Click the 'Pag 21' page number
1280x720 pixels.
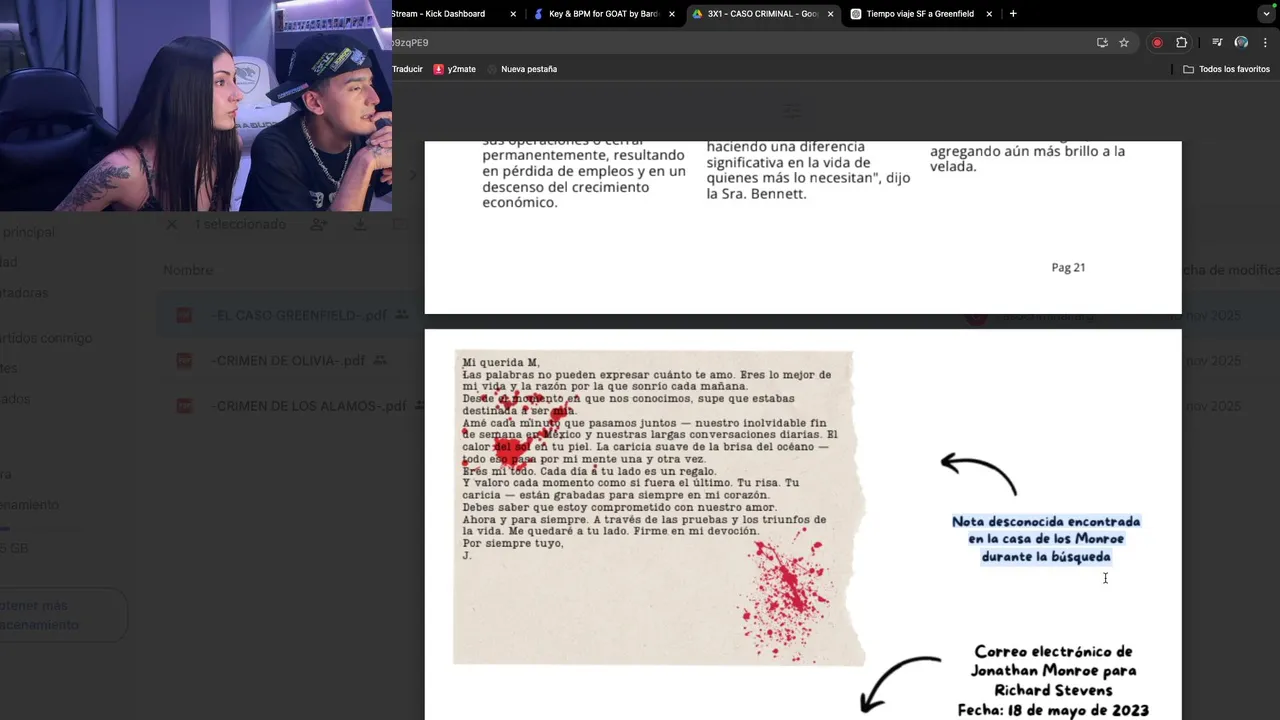tap(1068, 267)
